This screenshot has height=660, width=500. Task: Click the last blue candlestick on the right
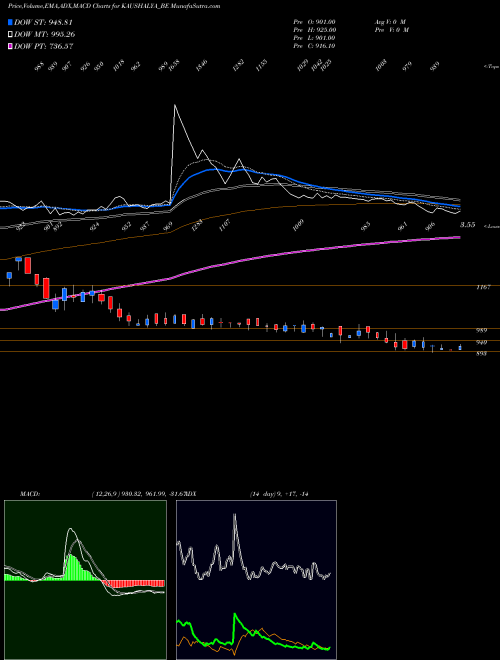(460, 347)
